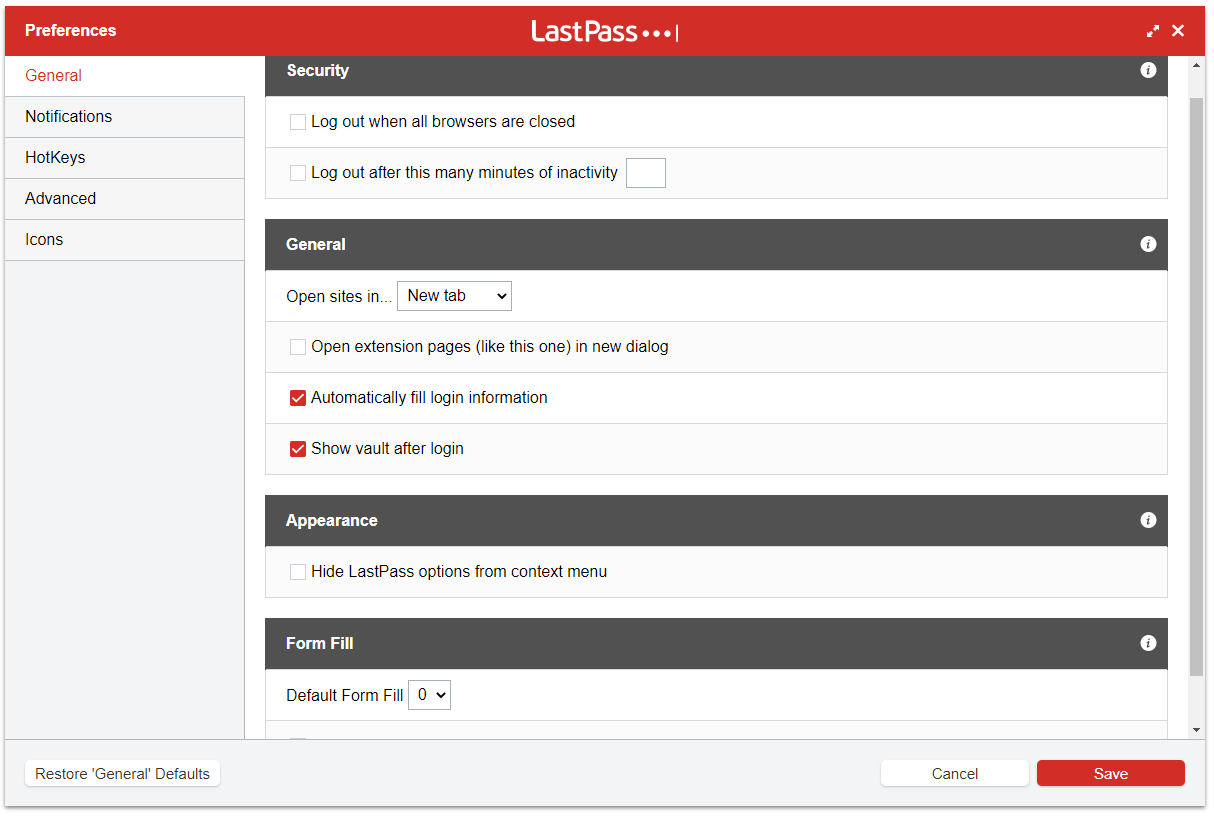Save the preference changes

(1110, 773)
